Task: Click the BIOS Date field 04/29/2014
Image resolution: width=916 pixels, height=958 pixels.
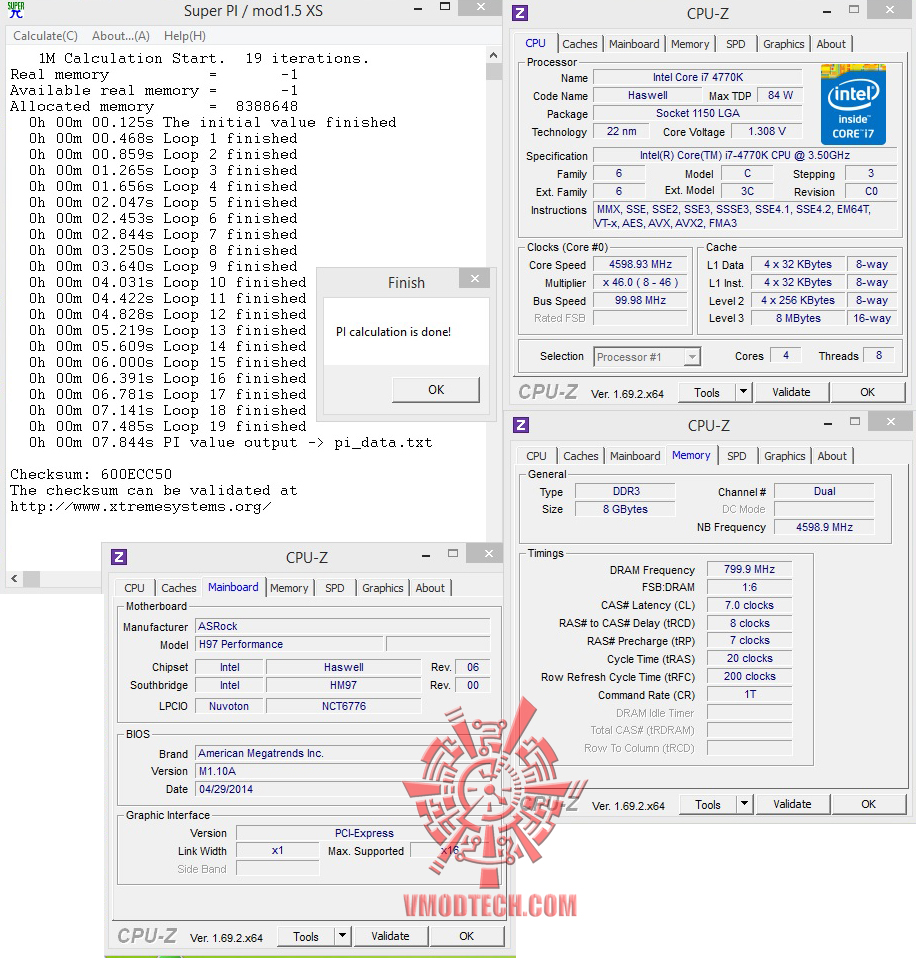Action: click(x=342, y=789)
